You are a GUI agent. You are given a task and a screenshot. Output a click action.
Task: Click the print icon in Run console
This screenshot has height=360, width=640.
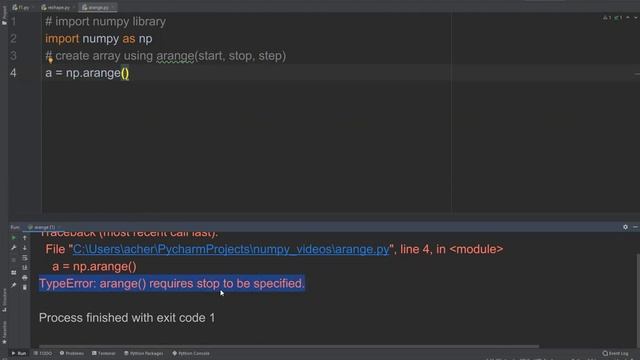(x=24, y=278)
